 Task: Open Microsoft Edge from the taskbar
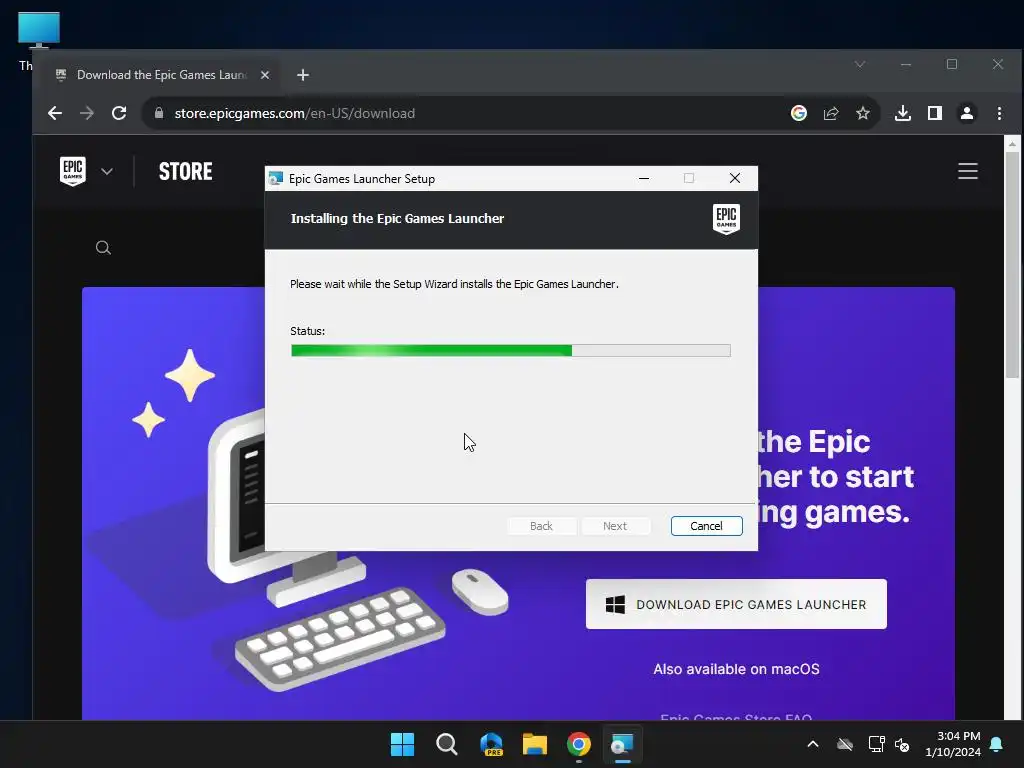coord(491,744)
